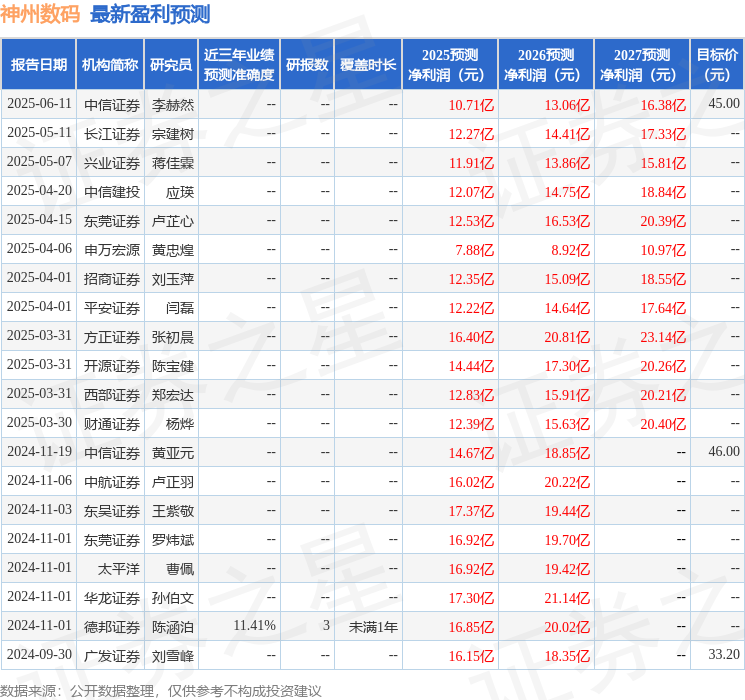Select the 西部证券 institution cell
The width and height of the screenshot is (745, 700).
[x=112, y=395]
